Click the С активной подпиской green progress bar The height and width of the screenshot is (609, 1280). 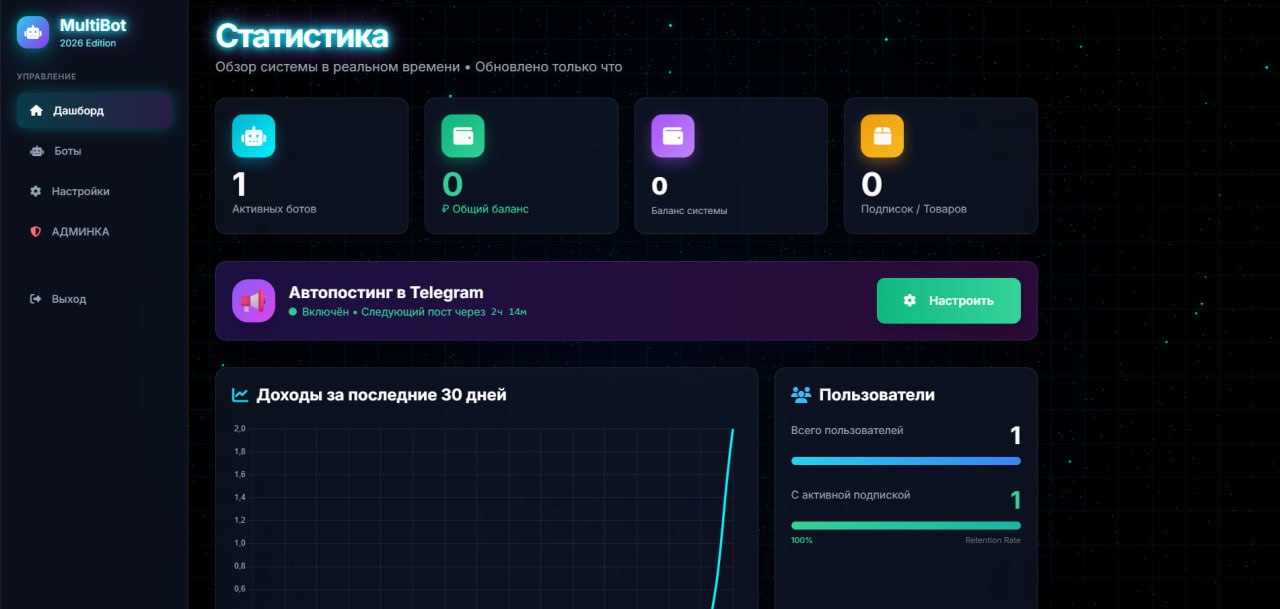pyautogui.click(x=906, y=525)
